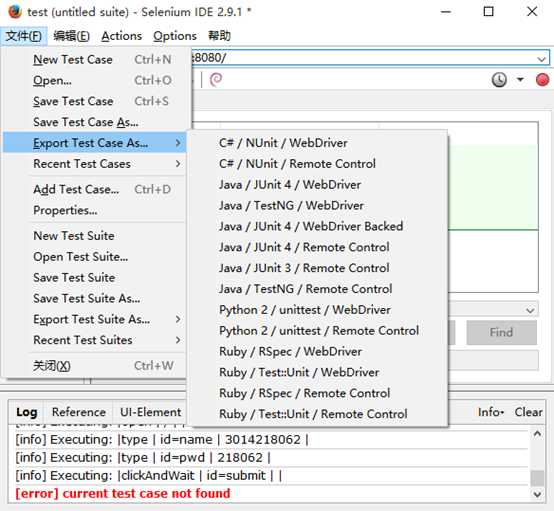Expand the Export Test Case As... submenu
This screenshot has width=554, height=511.
(x=94, y=143)
